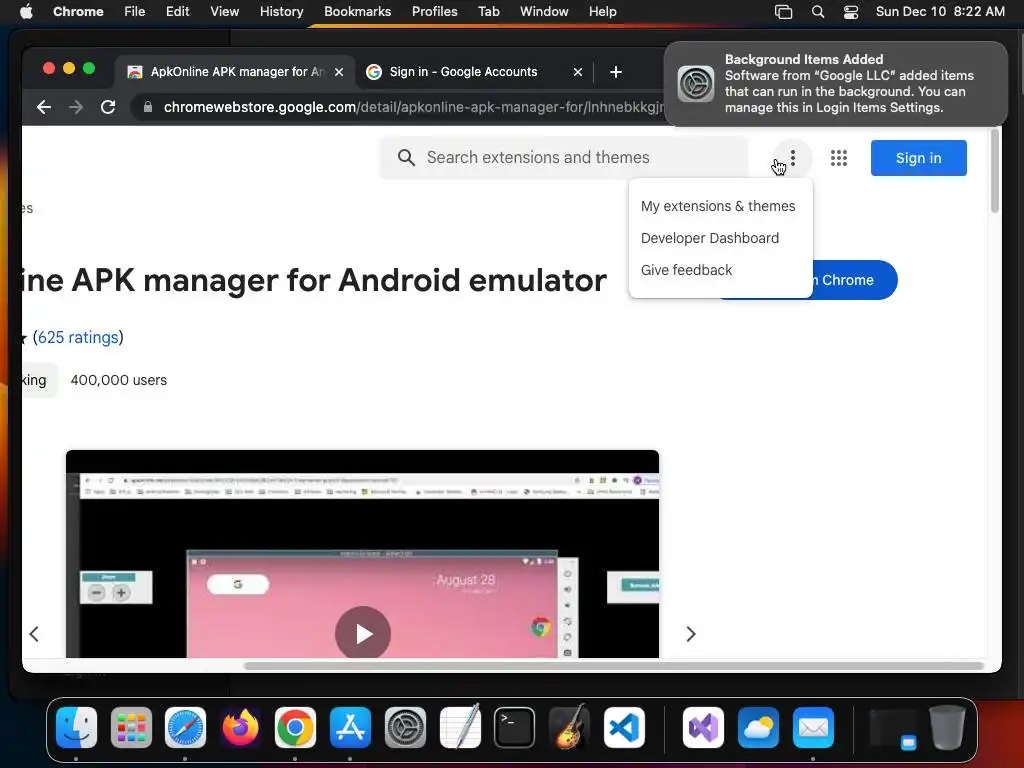
Task: Reload the current page
Action: pyautogui.click(x=108, y=107)
